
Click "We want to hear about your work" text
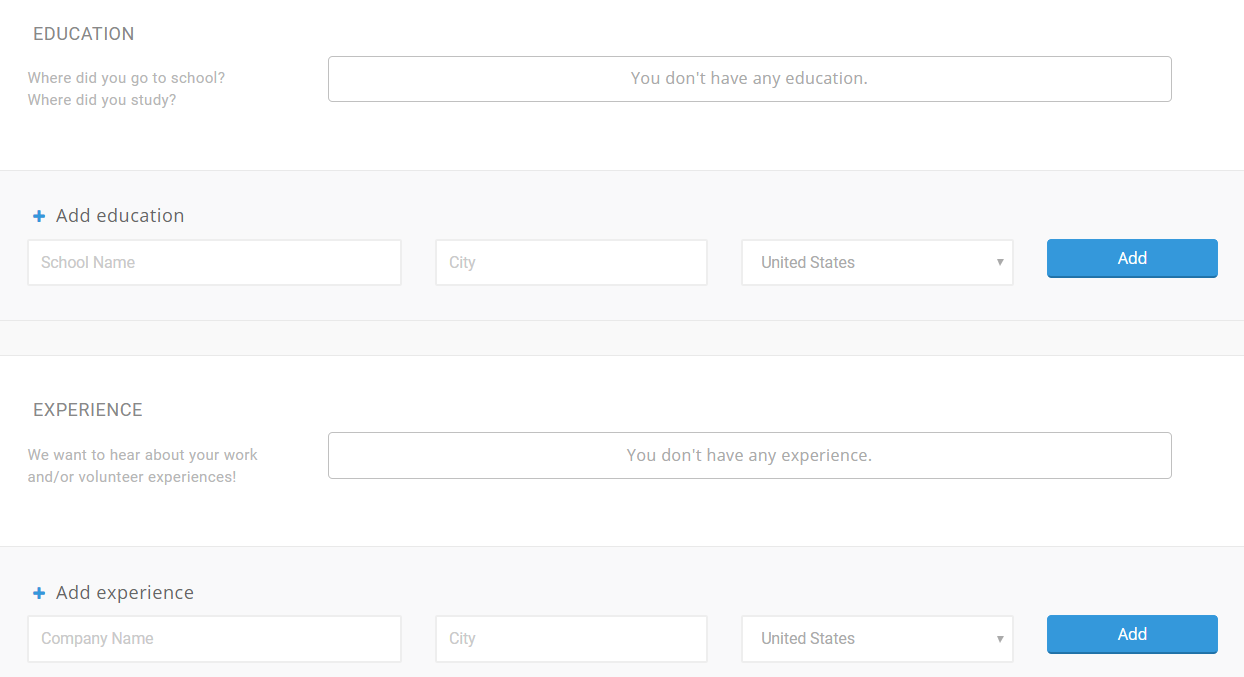click(143, 455)
